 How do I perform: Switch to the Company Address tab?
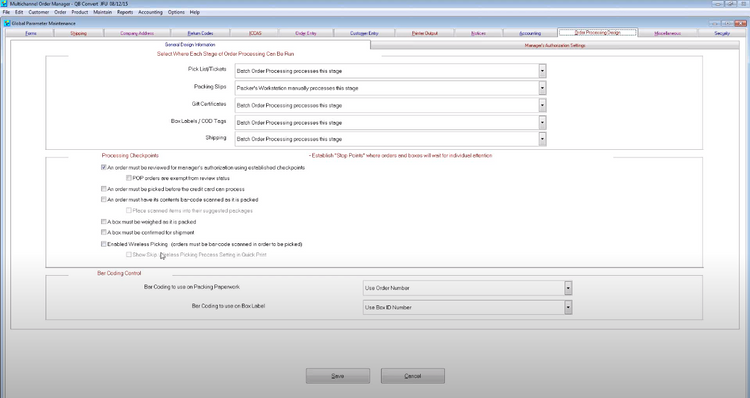pyautogui.click(x=137, y=33)
